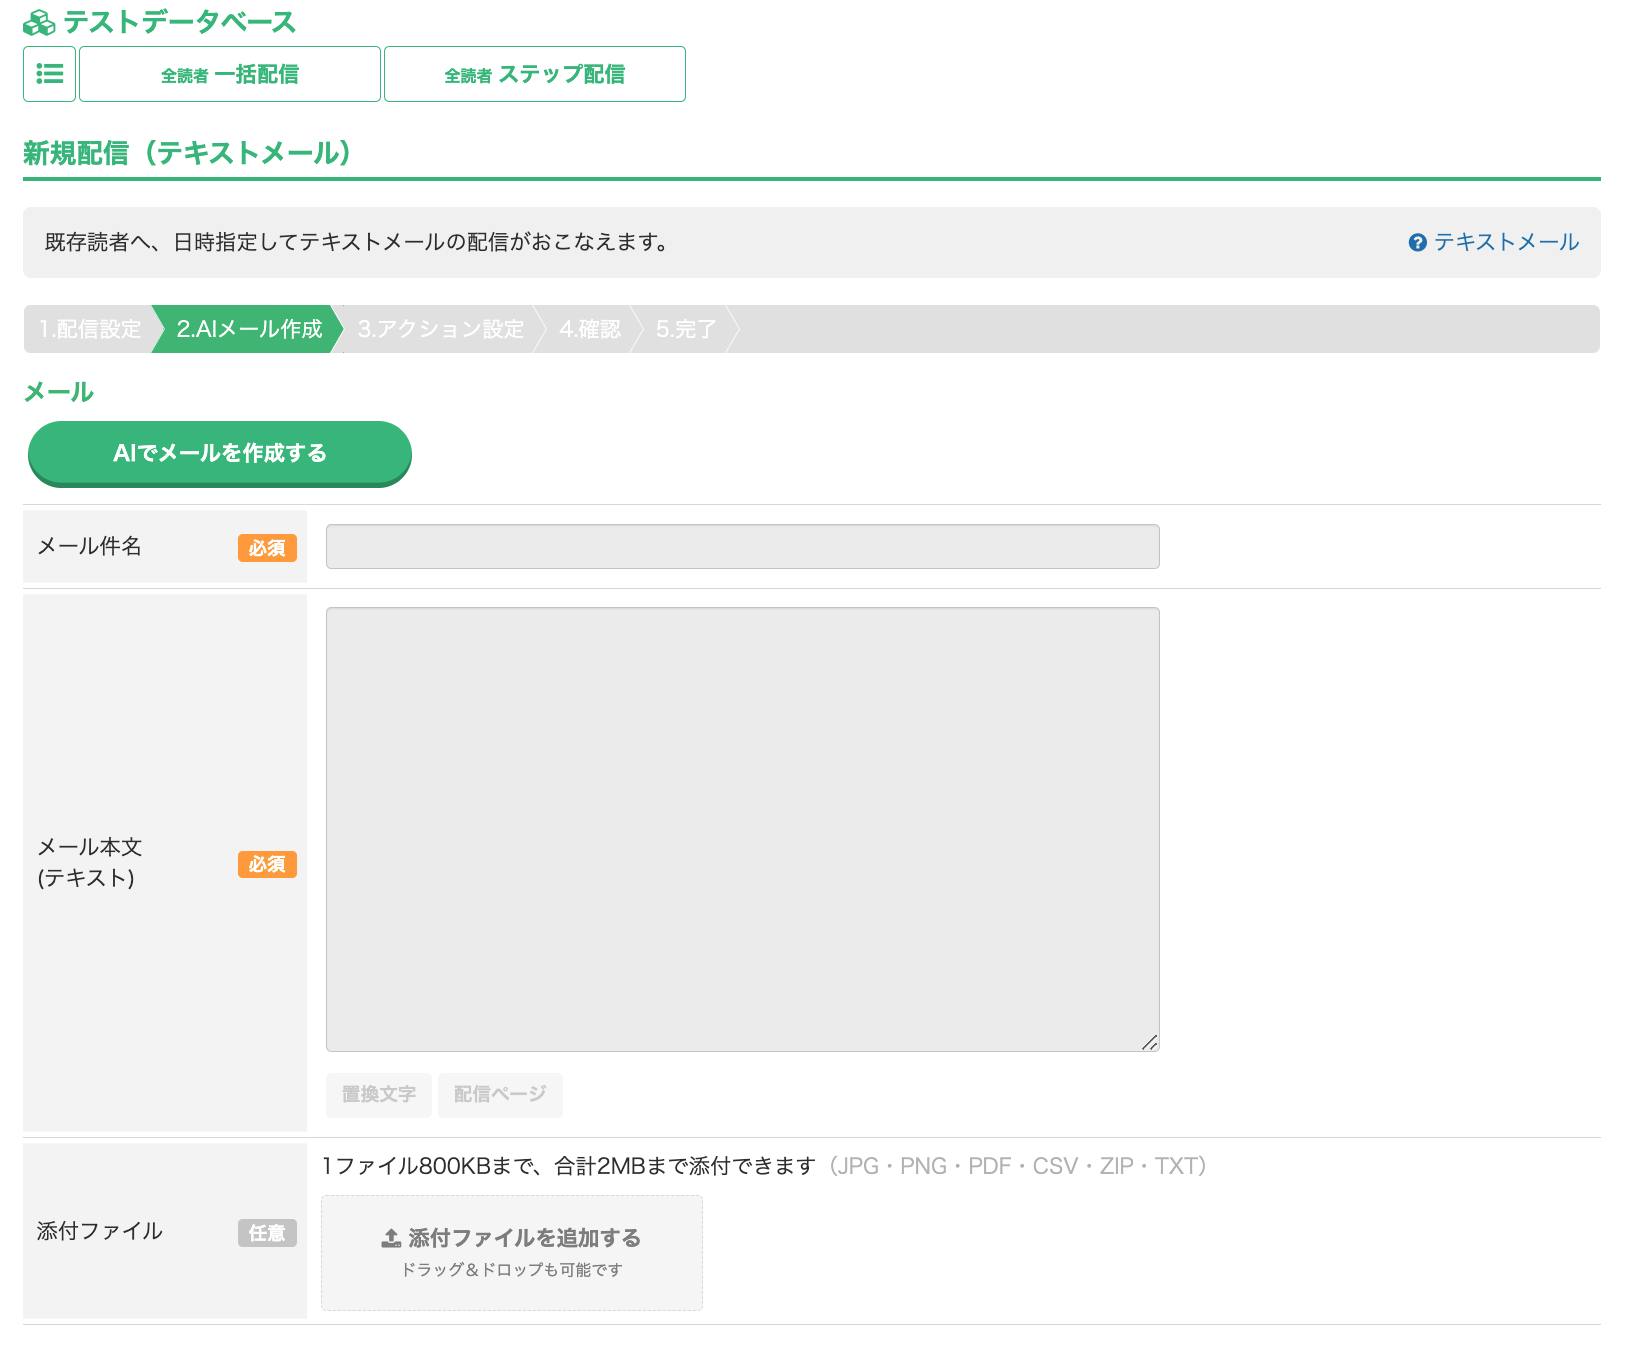The image size is (1628, 1350).
Task: Open 全読者 一括配信 tab
Action: tap(230, 74)
